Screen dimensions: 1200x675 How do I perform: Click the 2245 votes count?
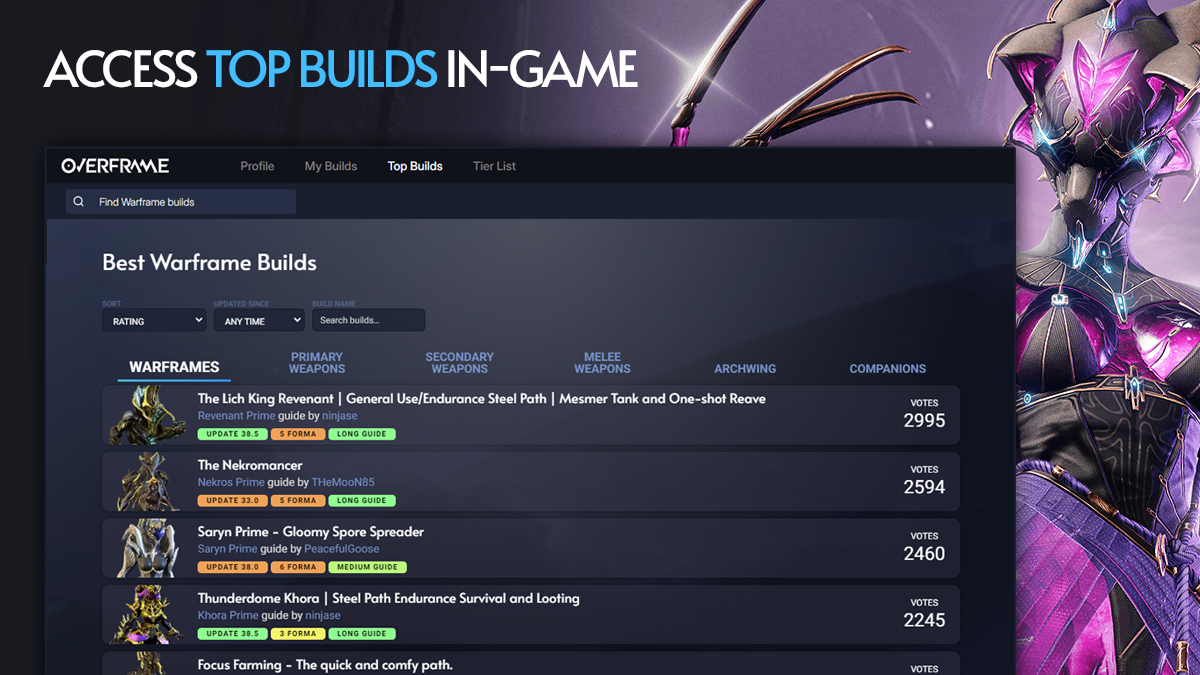[924, 620]
